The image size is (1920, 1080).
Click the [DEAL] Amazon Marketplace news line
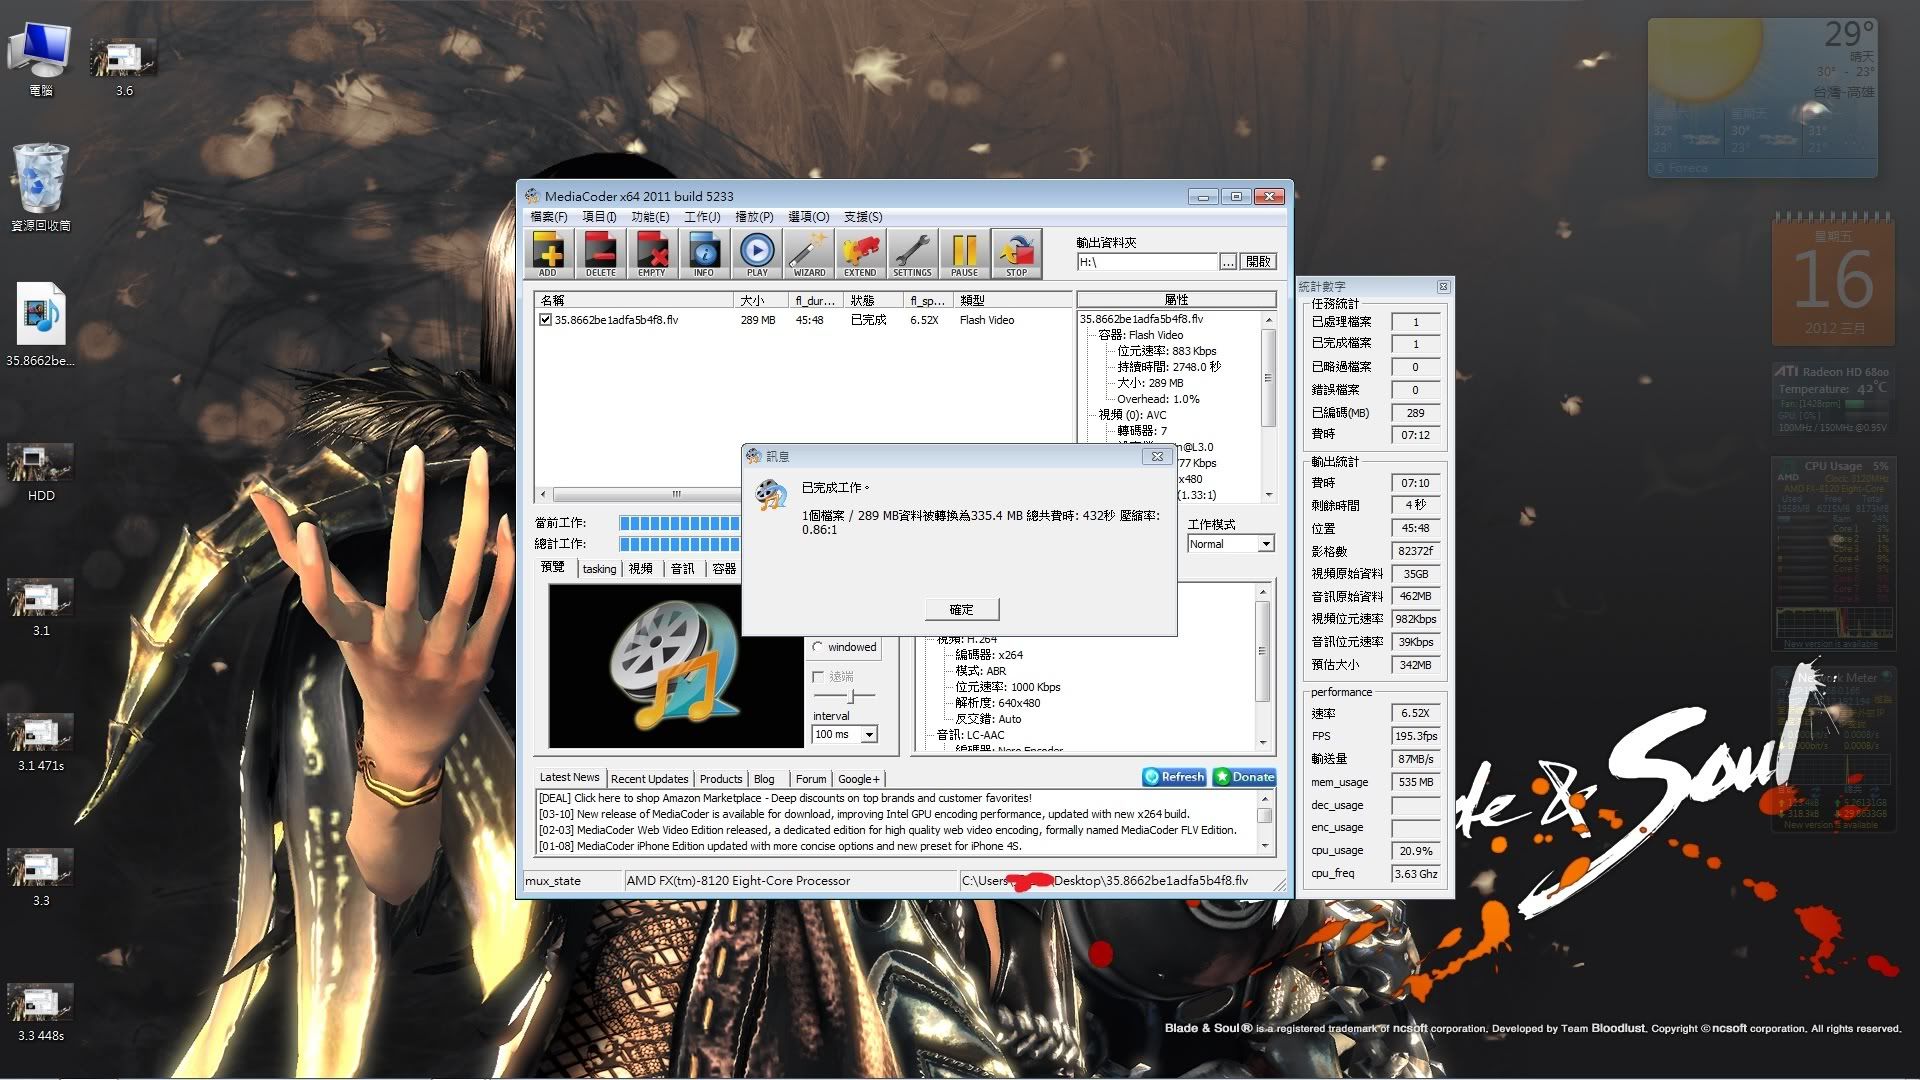point(785,798)
